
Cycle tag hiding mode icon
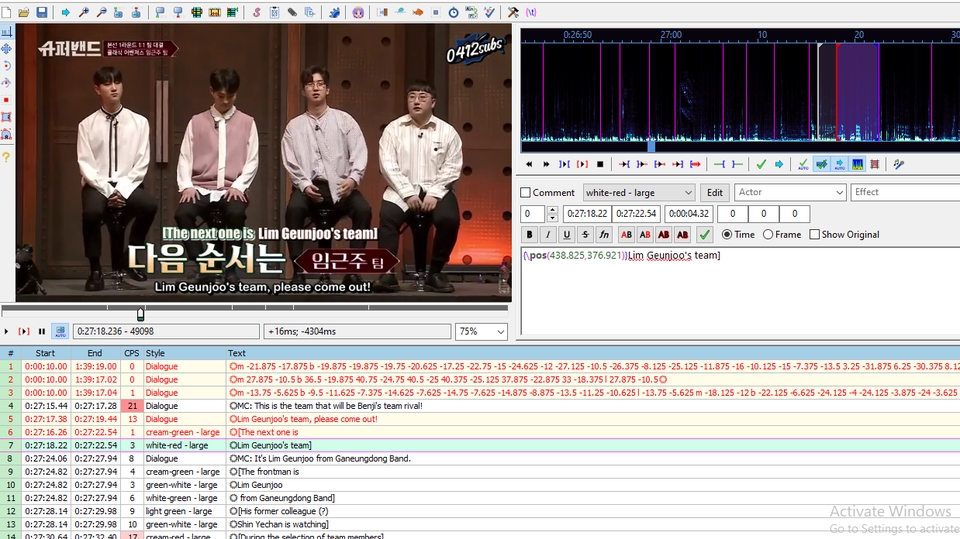coord(530,12)
